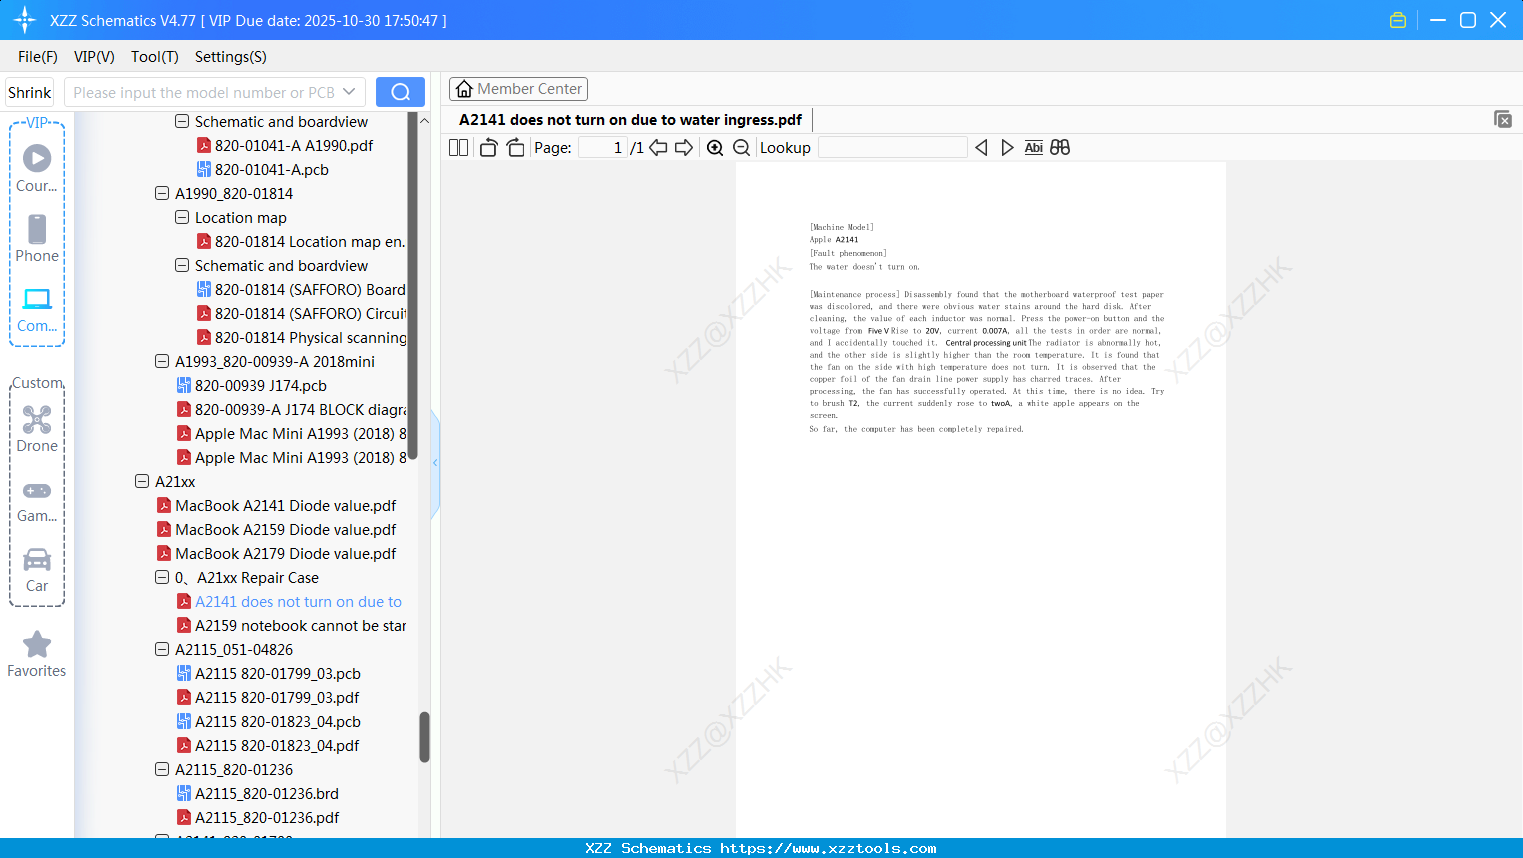Open the Drone category
This screenshot has height=858, width=1523.
(x=37, y=428)
